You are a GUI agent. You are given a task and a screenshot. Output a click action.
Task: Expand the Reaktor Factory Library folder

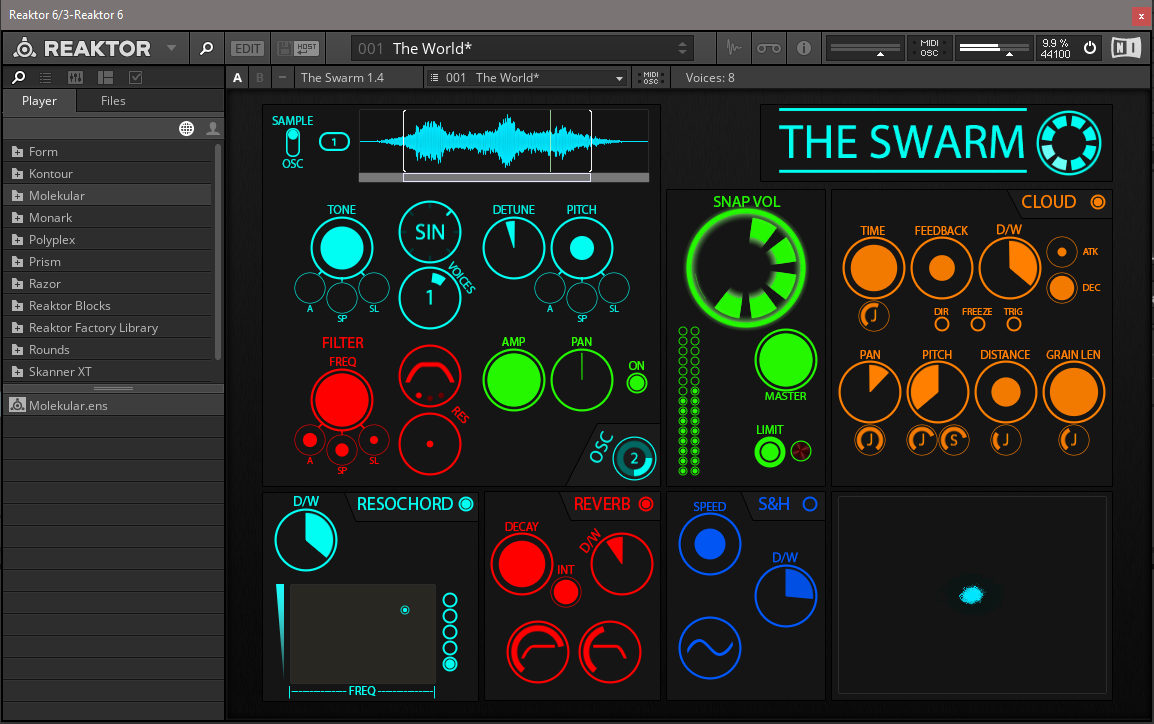[17, 328]
